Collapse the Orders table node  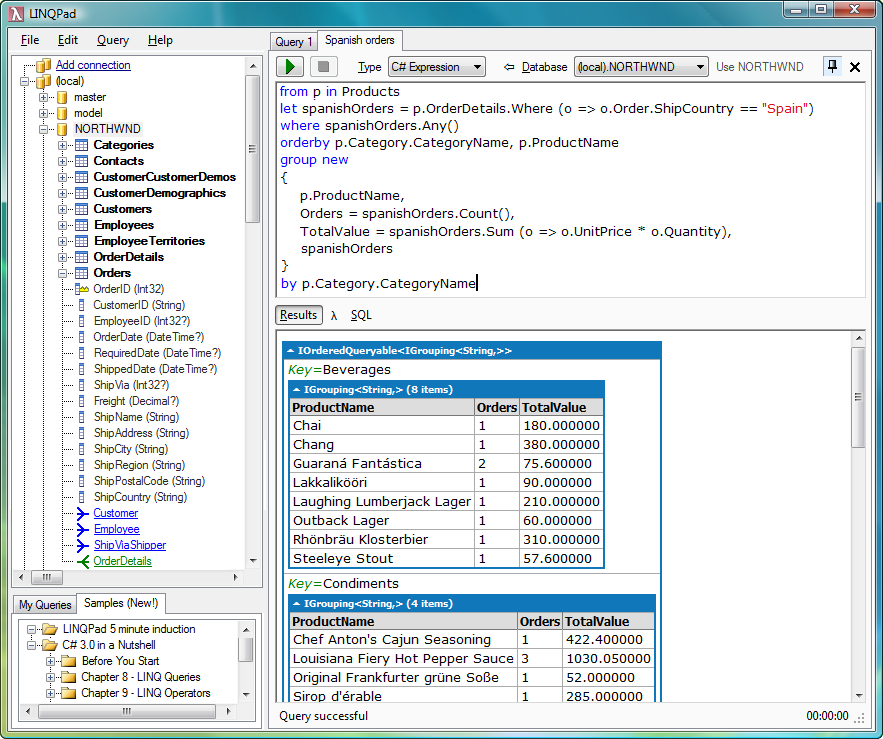click(62, 273)
